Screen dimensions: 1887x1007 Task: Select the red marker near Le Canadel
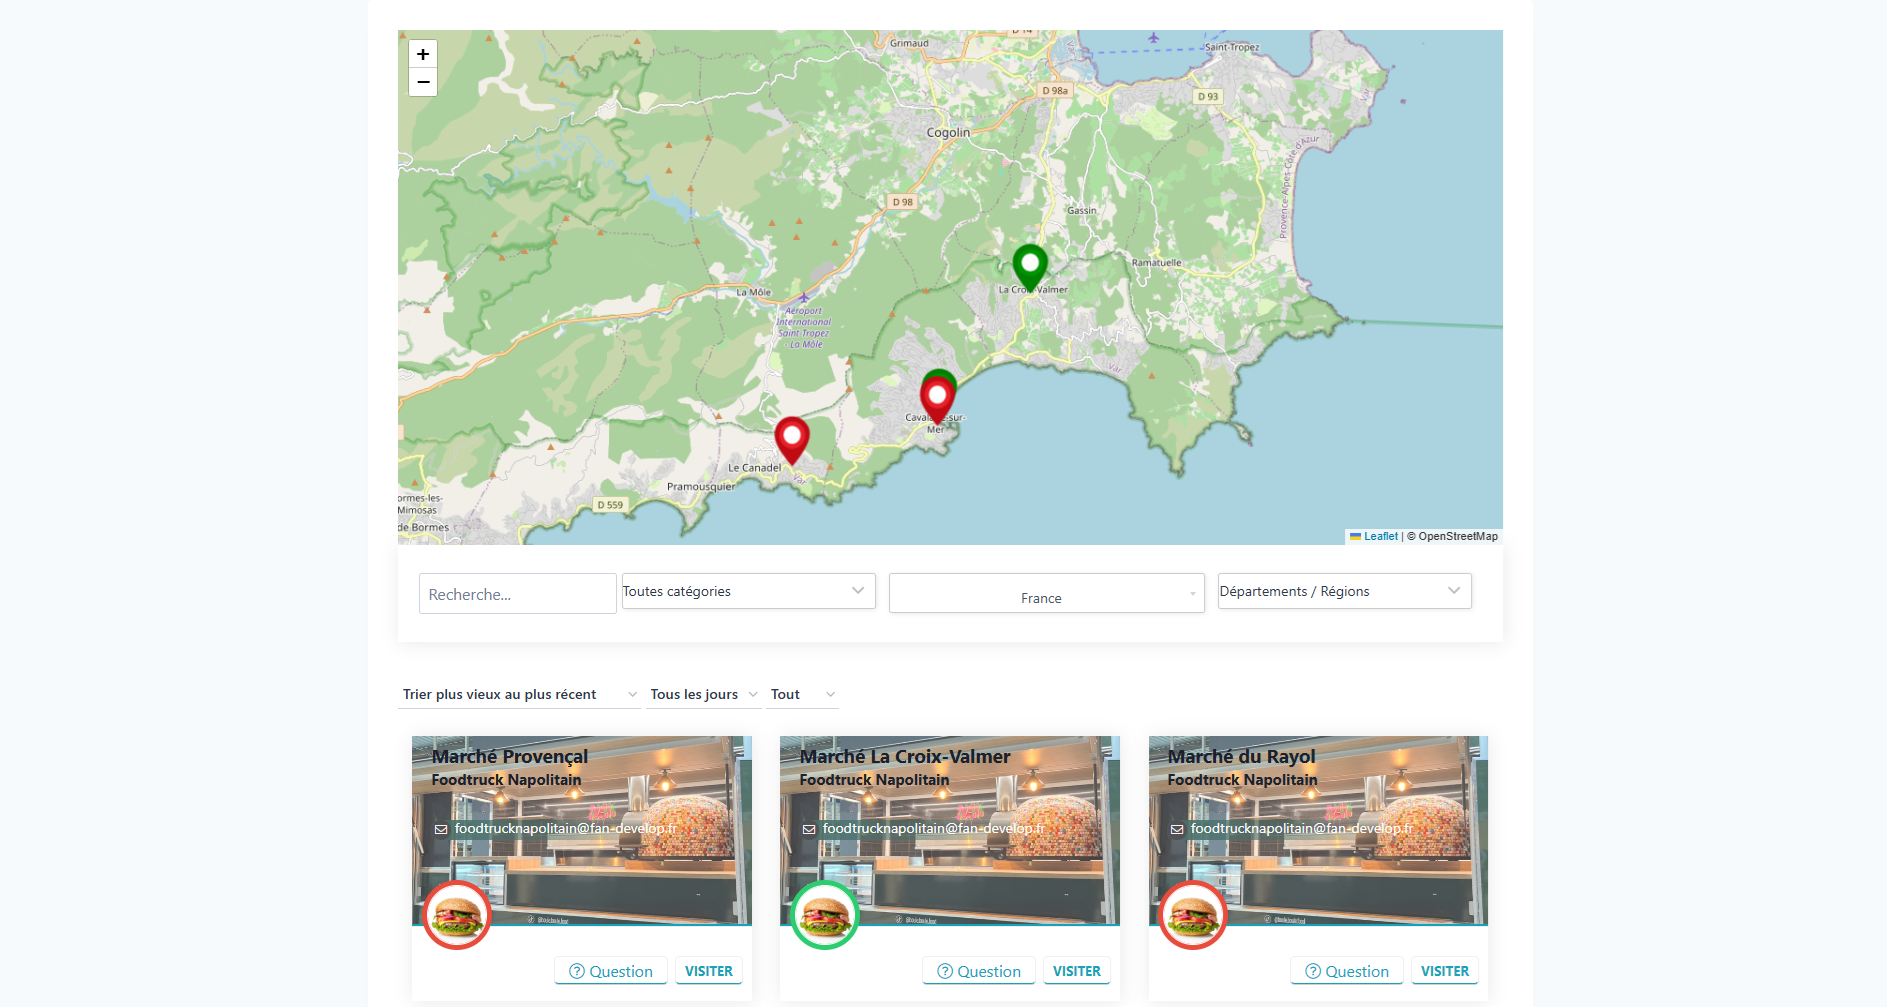(791, 437)
